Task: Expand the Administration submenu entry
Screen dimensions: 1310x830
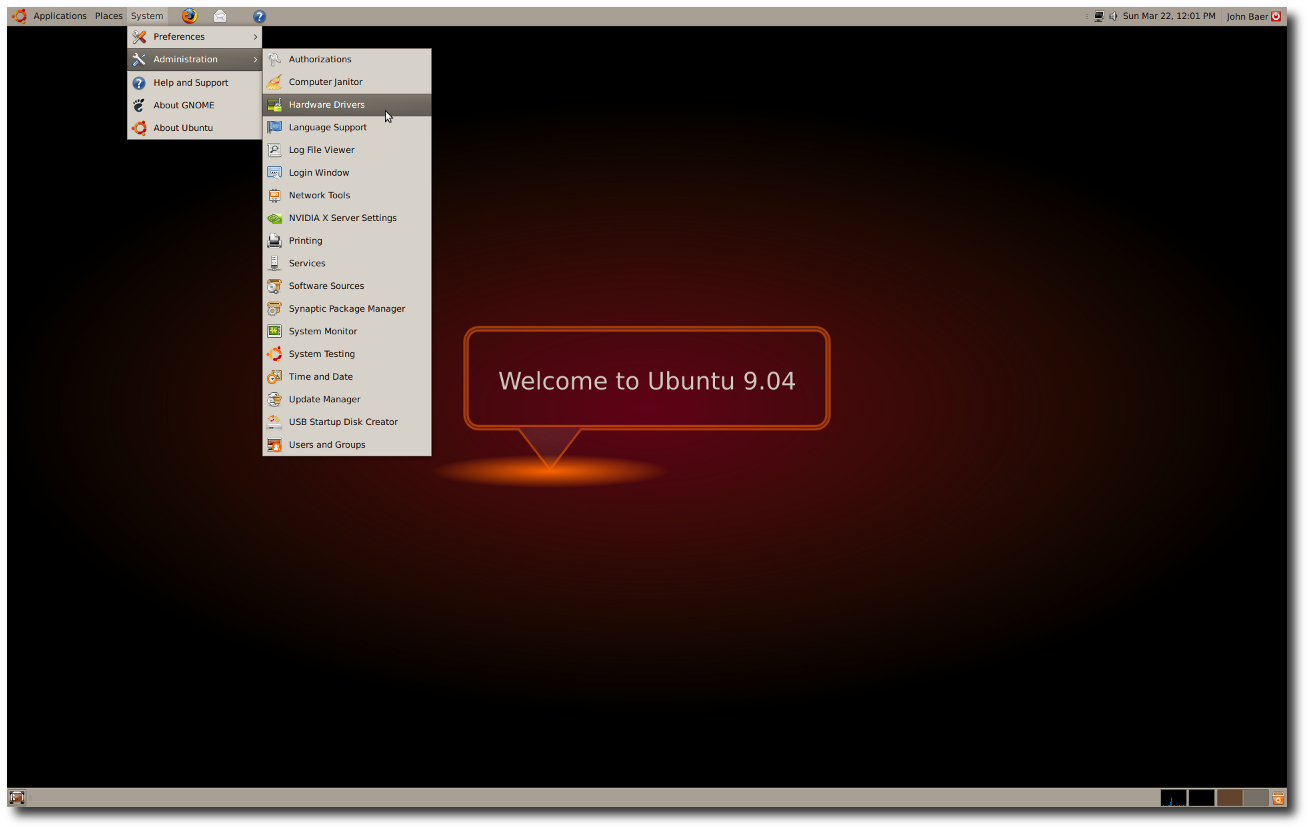Action: pyautogui.click(x=194, y=59)
